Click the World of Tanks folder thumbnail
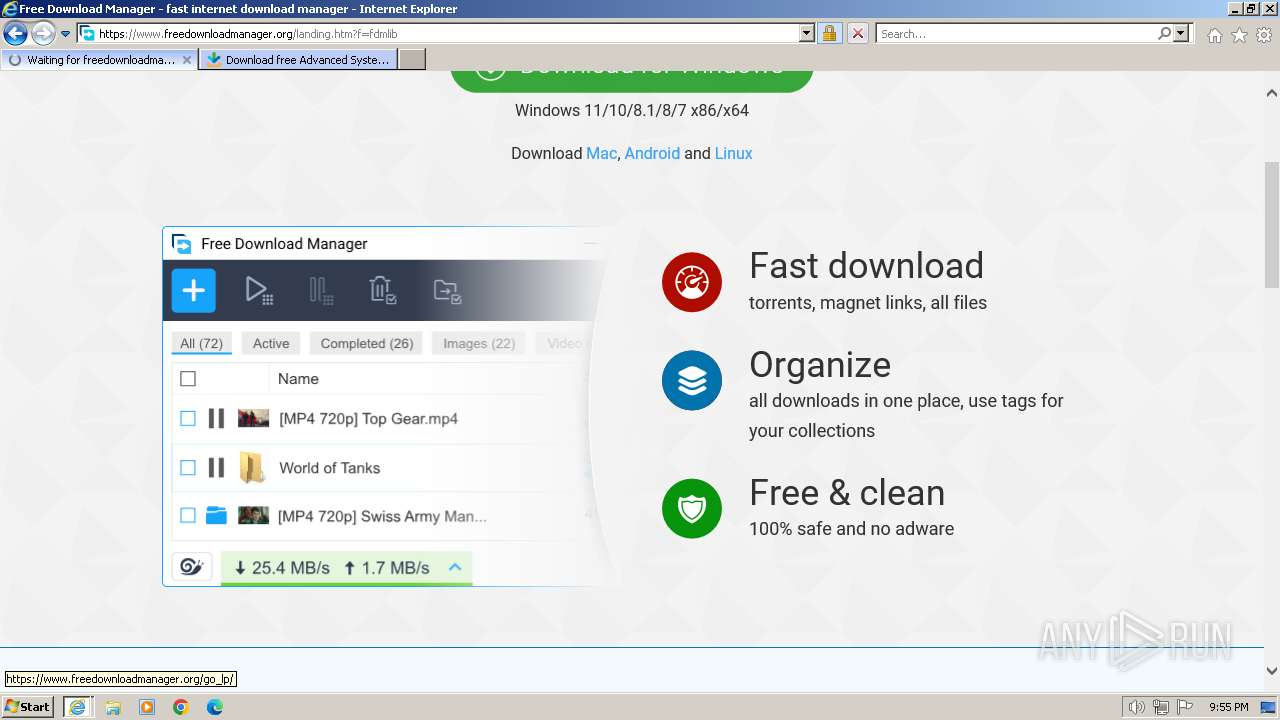Screen dimensions: 1280x720 (x=252, y=467)
